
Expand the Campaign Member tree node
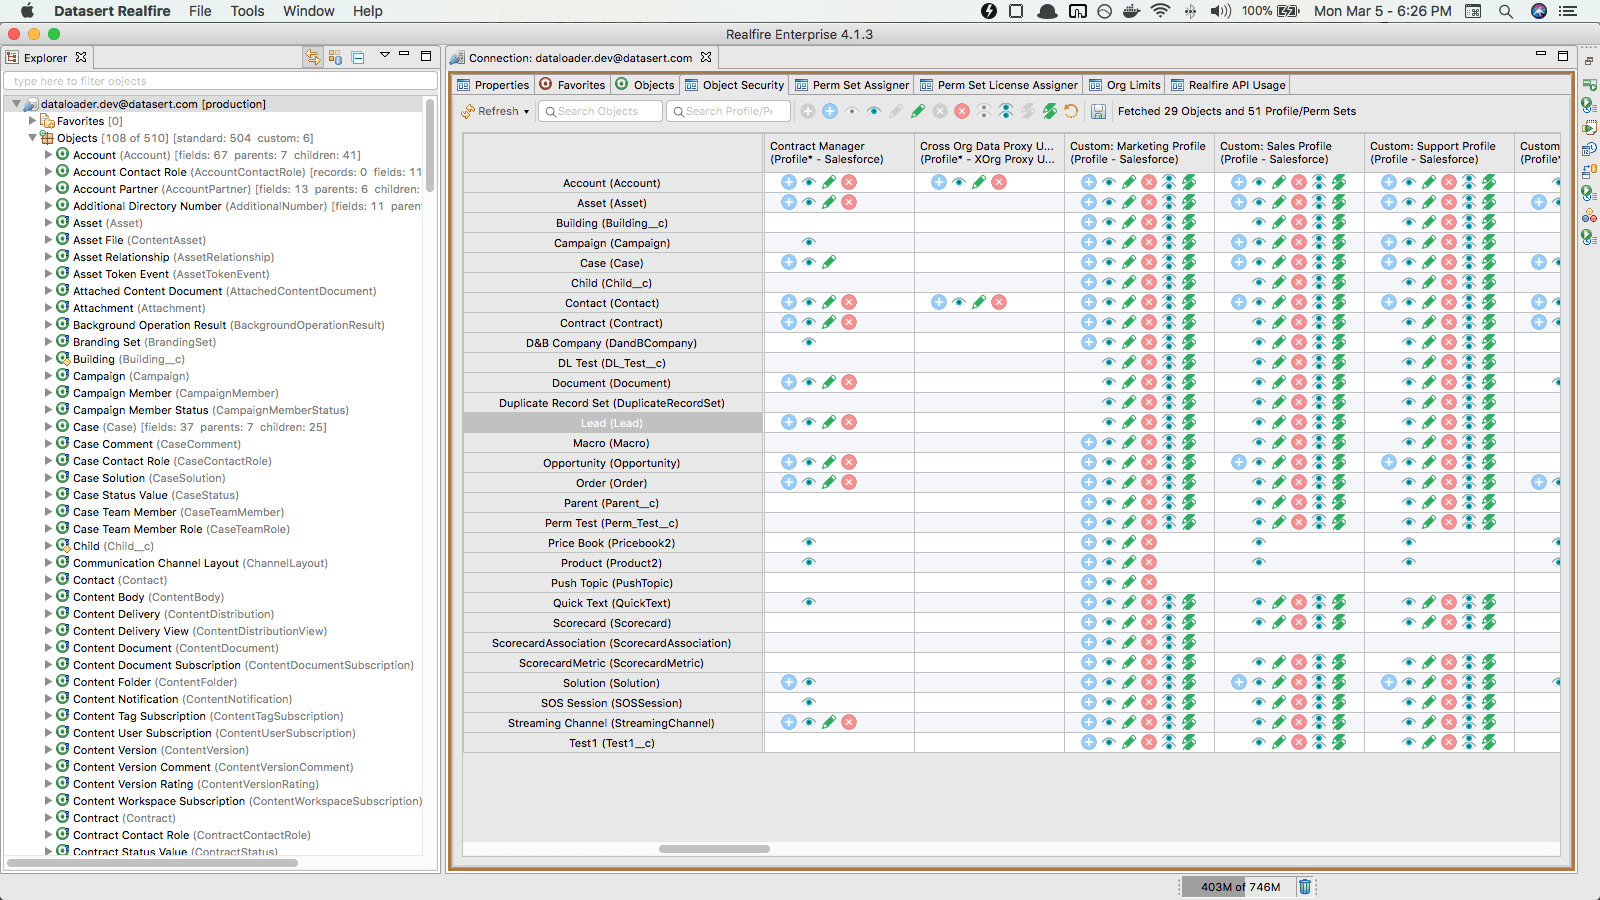48,393
